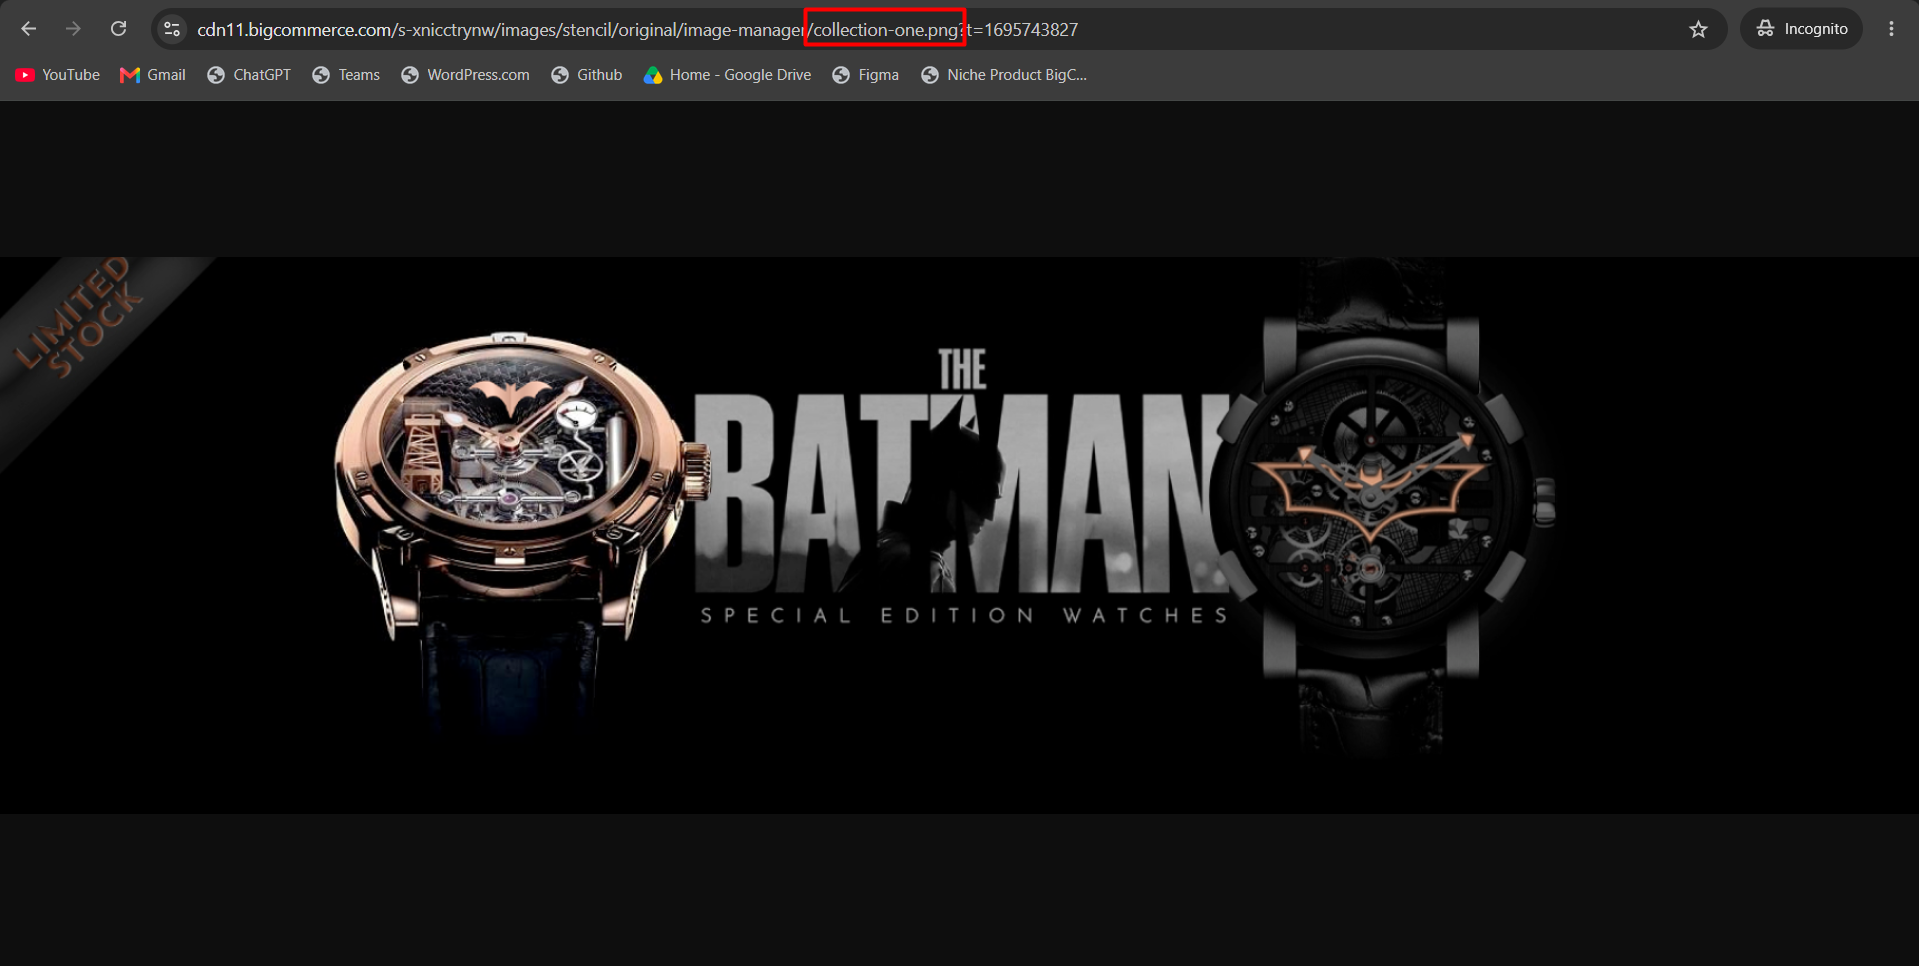Image resolution: width=1919 pixels, height=966 pixels.
Task: Open the YouTube bookmark
Action: tap(58, 75)
